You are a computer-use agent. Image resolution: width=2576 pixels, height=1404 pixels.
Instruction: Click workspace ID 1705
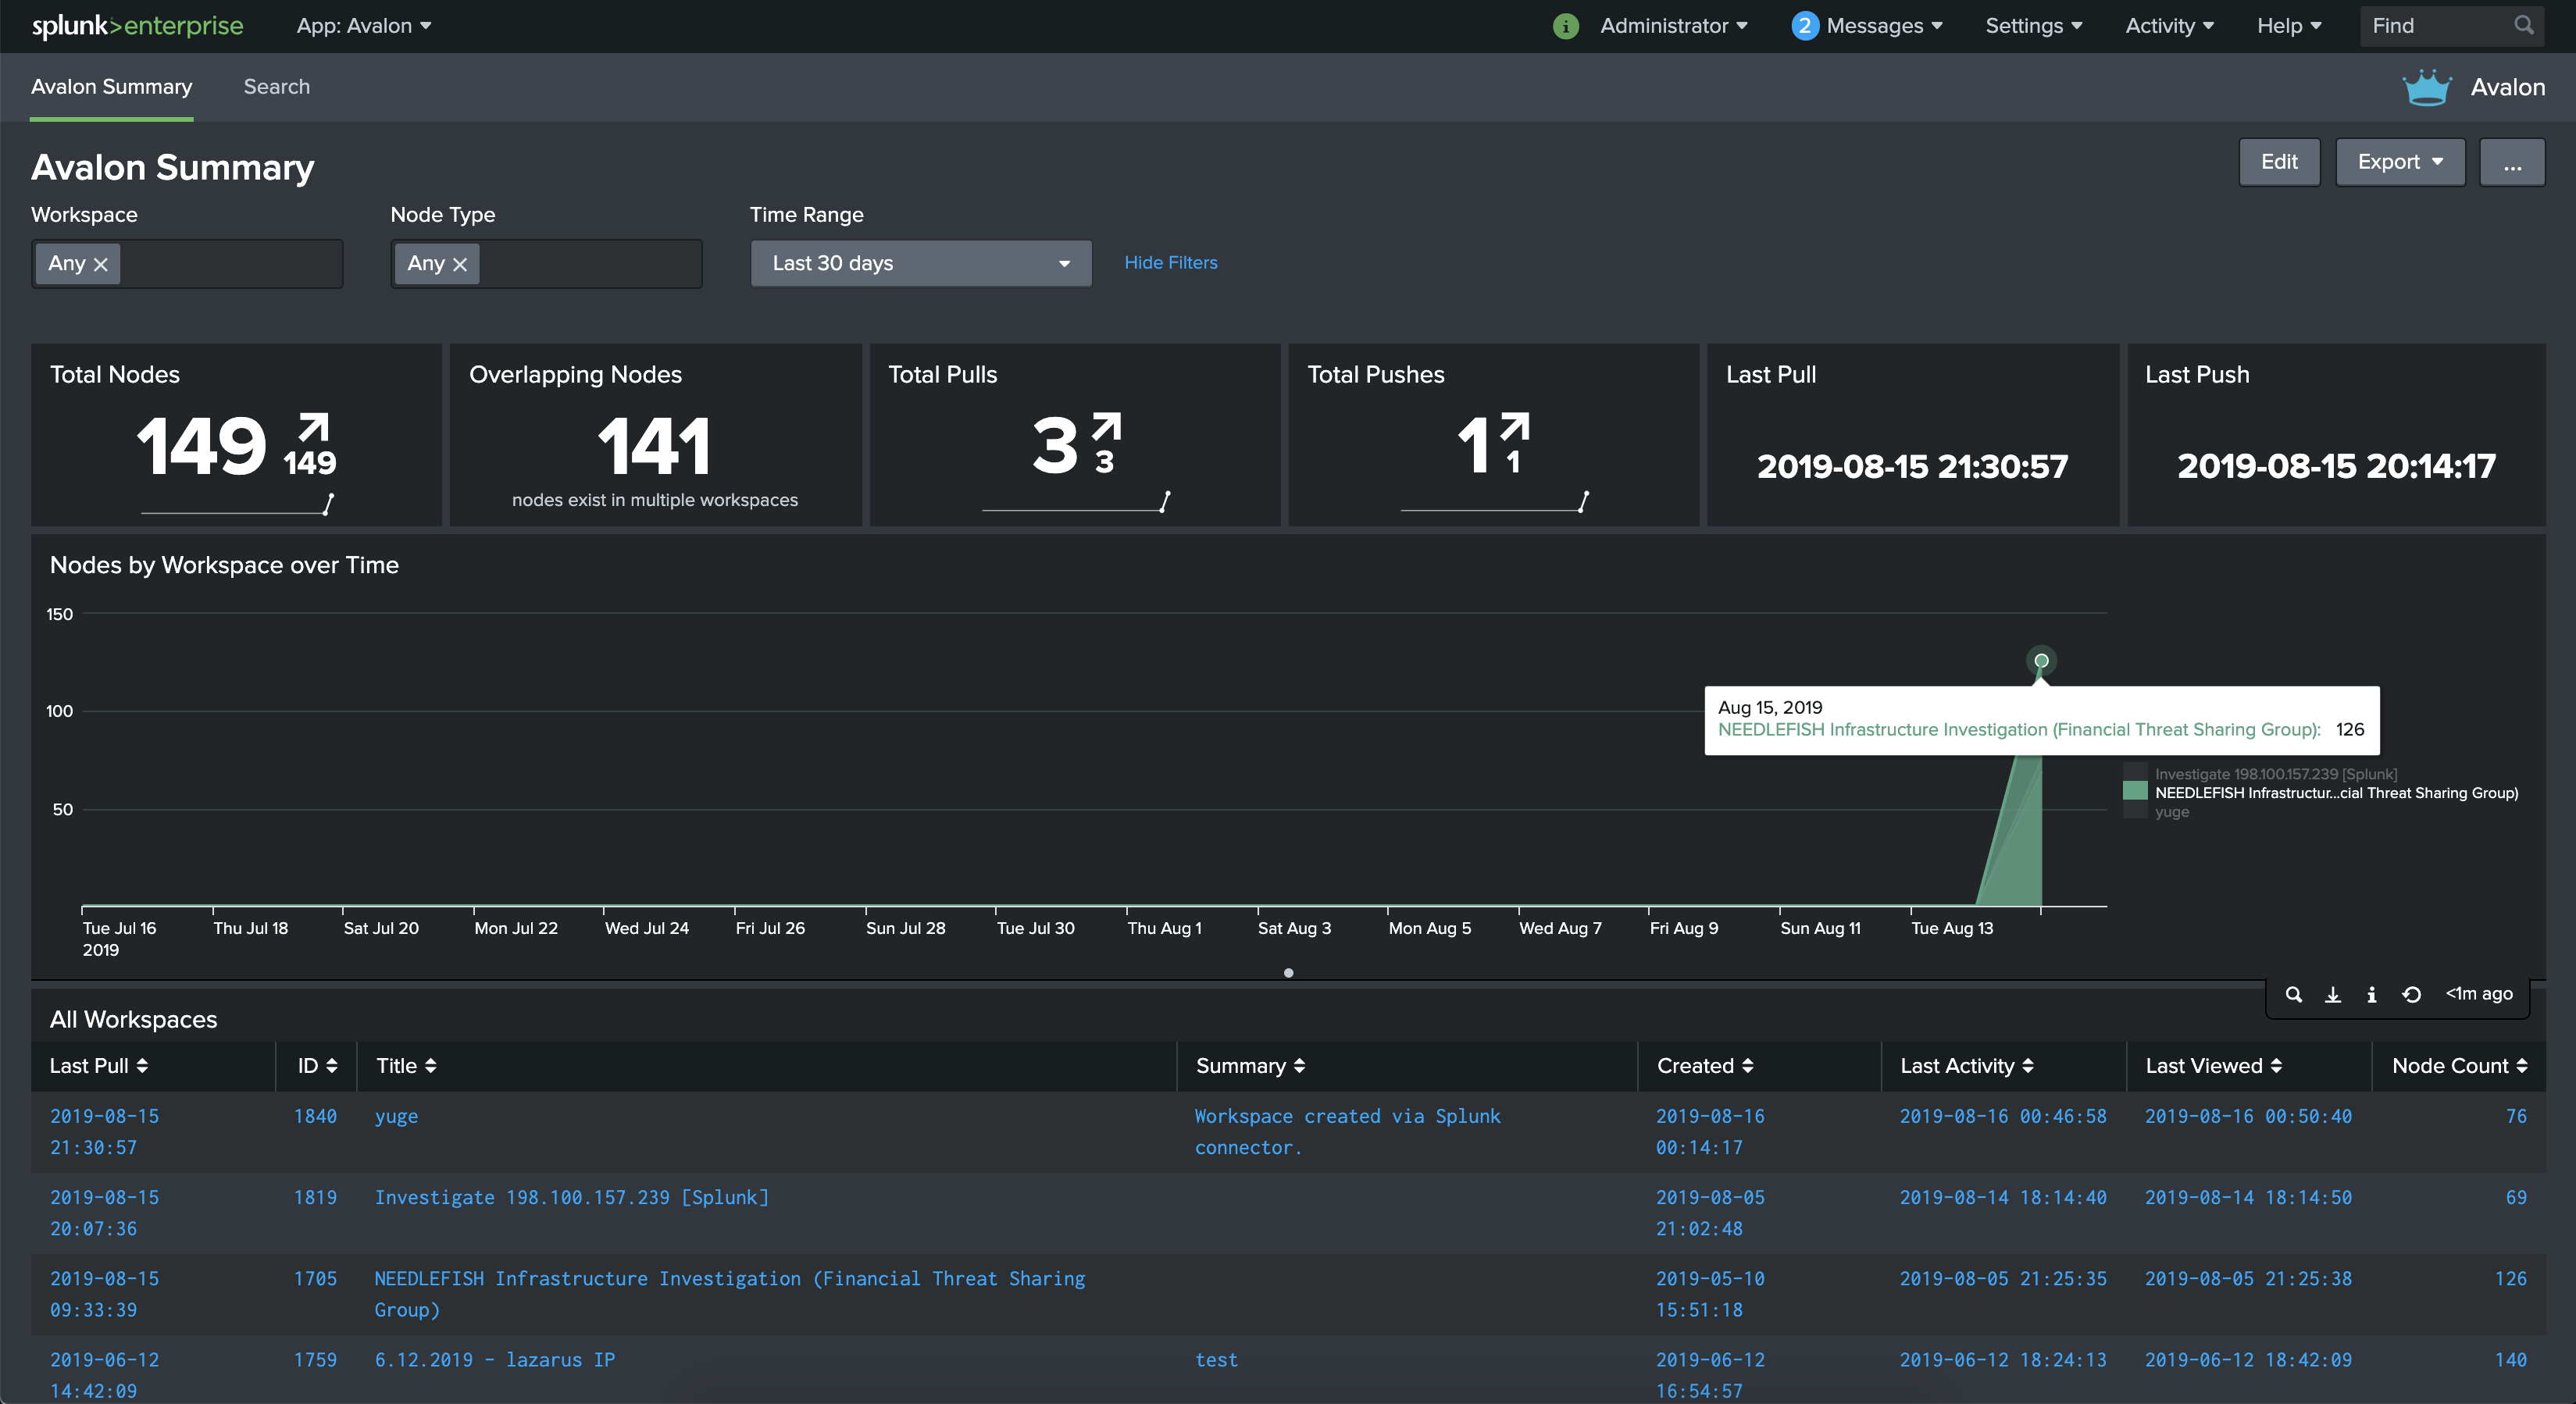tap(315, 1279)
